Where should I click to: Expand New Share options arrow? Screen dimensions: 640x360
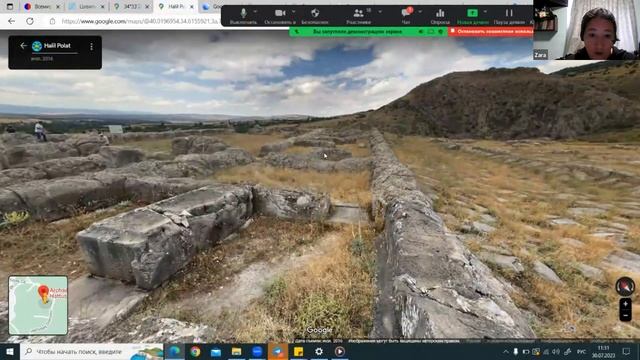click(x=485, y=12)
